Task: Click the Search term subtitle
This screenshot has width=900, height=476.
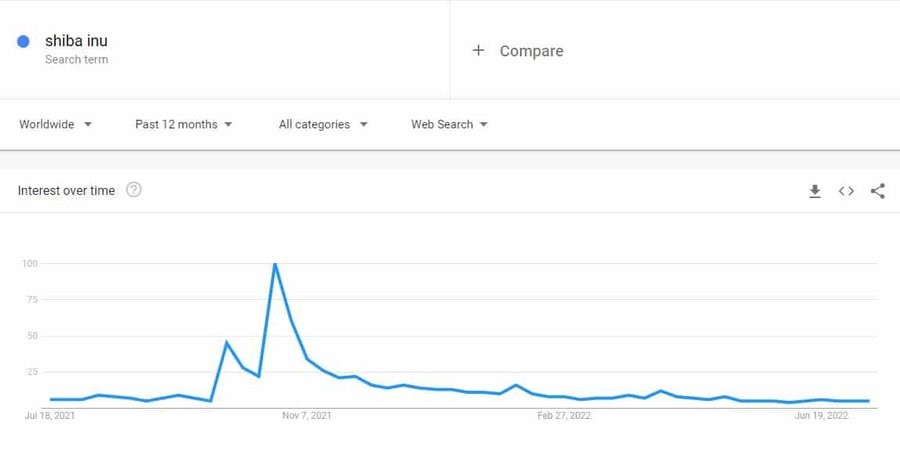Action: (x=76, y=59)
